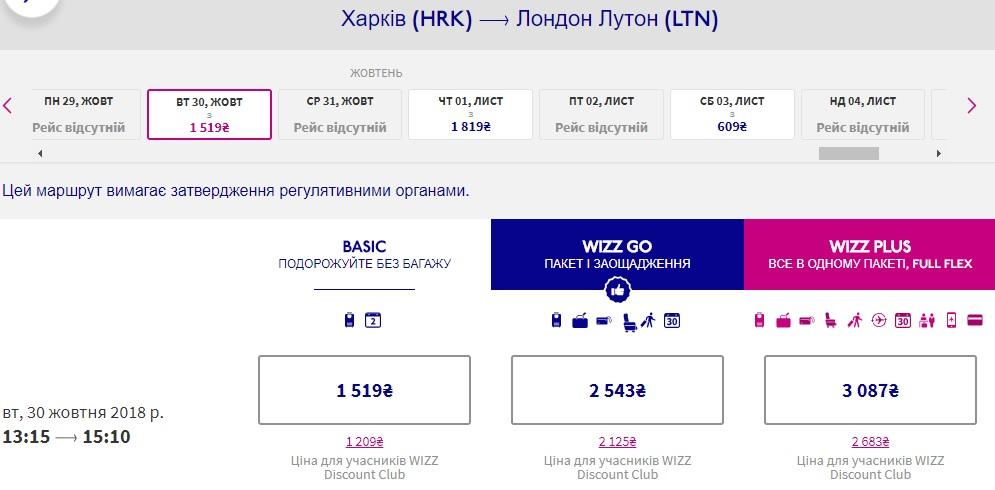Choose the 1 519₴ BASIC price button

click(x=364, y=391)
